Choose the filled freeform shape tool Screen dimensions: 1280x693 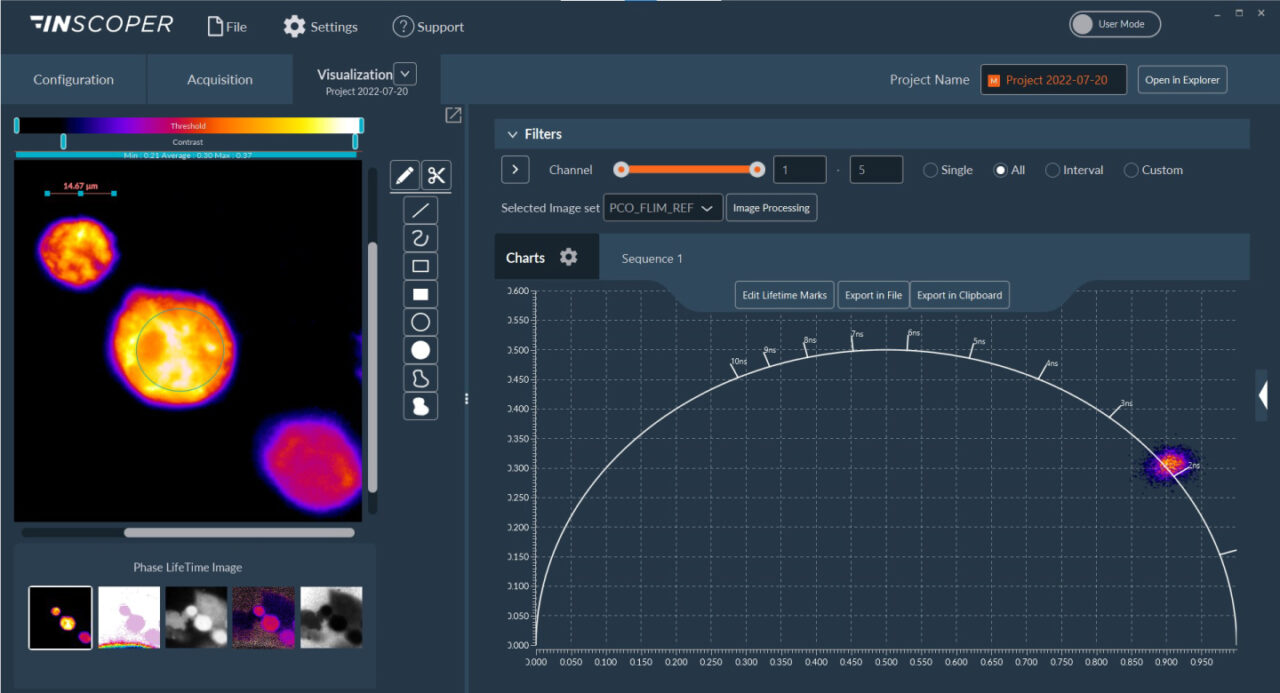point(419,405)
